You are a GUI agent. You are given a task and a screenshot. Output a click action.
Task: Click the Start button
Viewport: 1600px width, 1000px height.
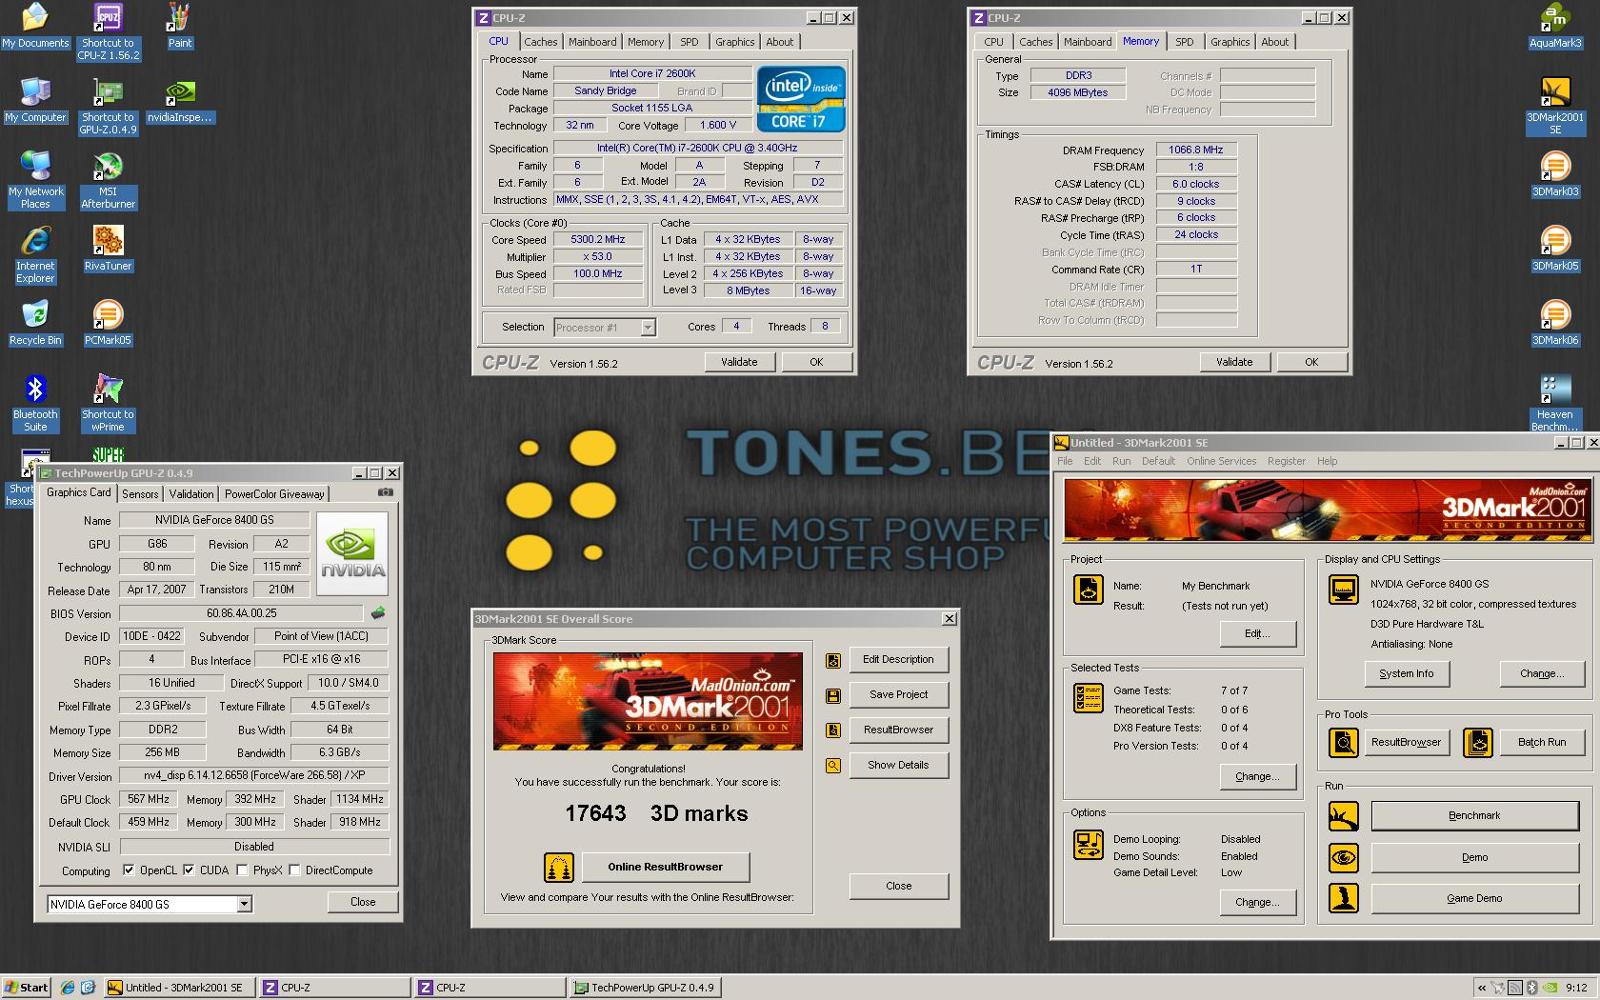(x=26, y=987)
